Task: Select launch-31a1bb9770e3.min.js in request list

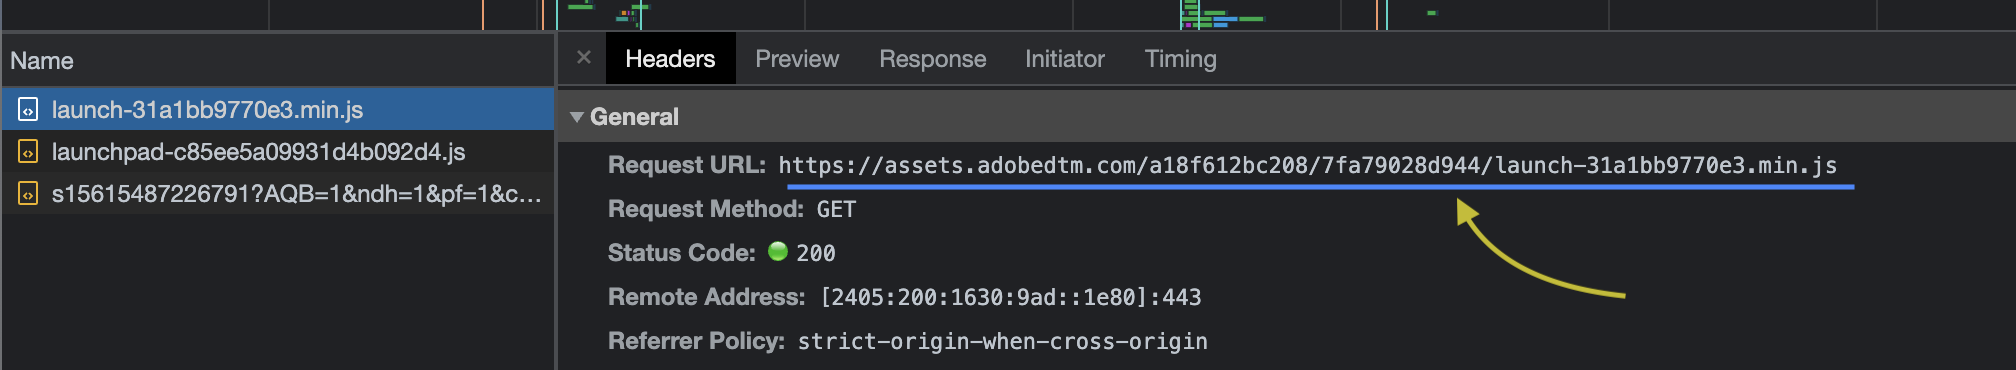Action: (x=278, y=109)
